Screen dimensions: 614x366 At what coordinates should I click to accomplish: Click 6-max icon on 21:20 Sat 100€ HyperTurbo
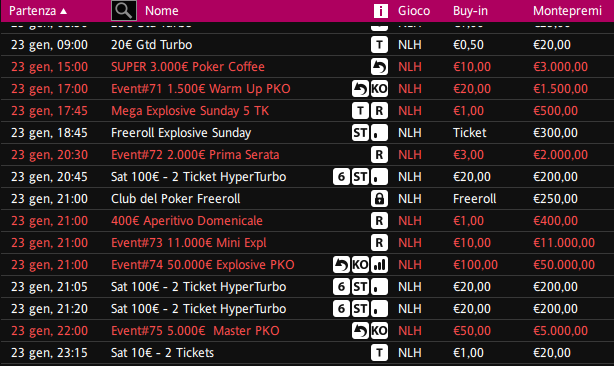[341, 309]
